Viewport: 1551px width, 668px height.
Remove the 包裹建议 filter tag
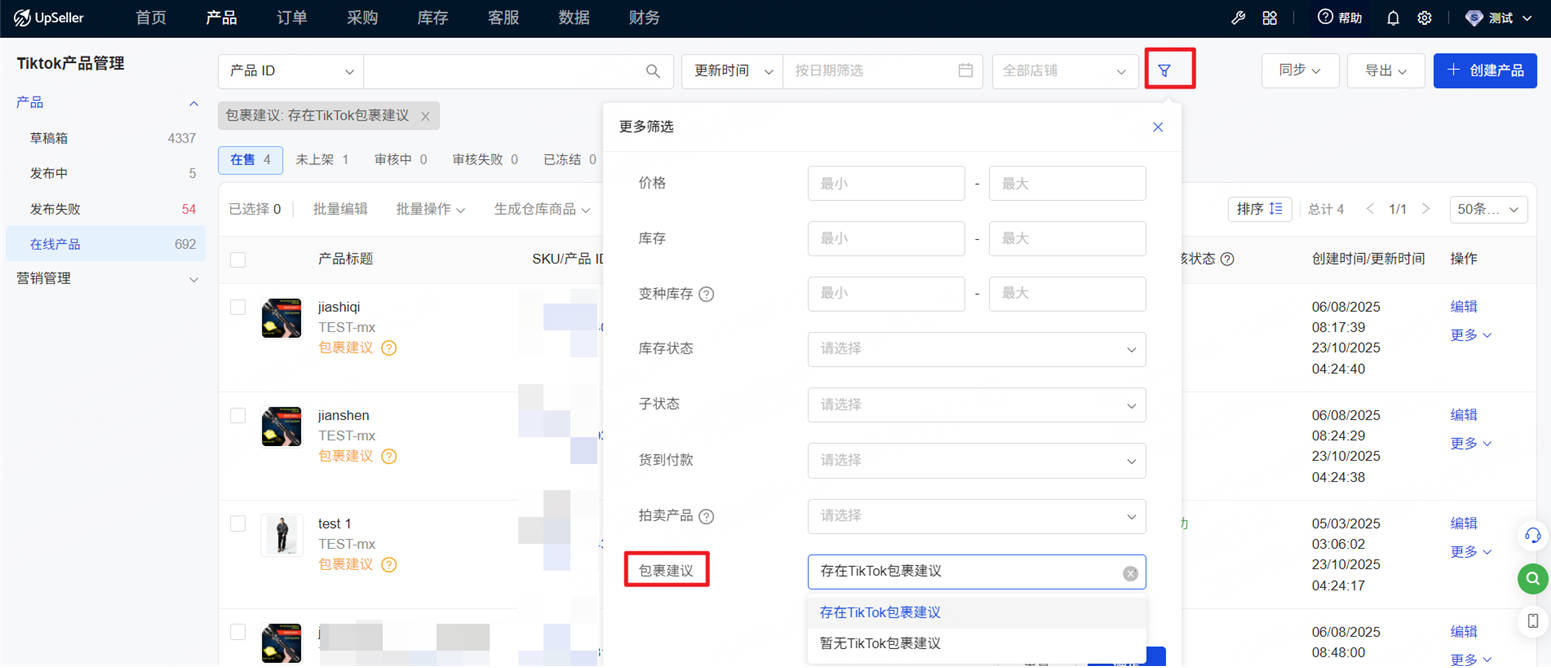[x=425, y=116]
